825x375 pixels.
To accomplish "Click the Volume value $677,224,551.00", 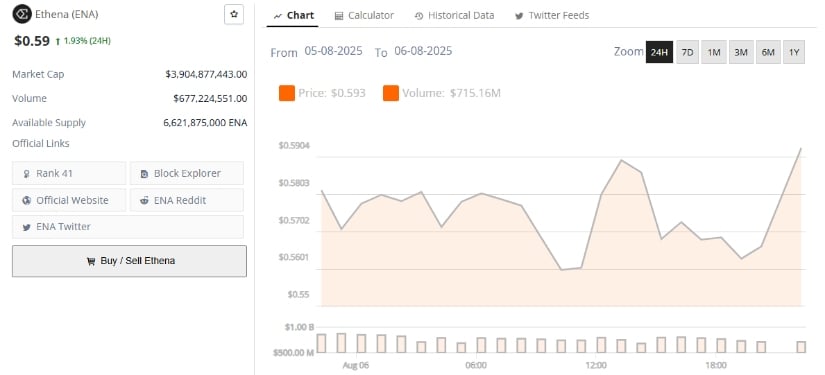I will pos(210,98).
